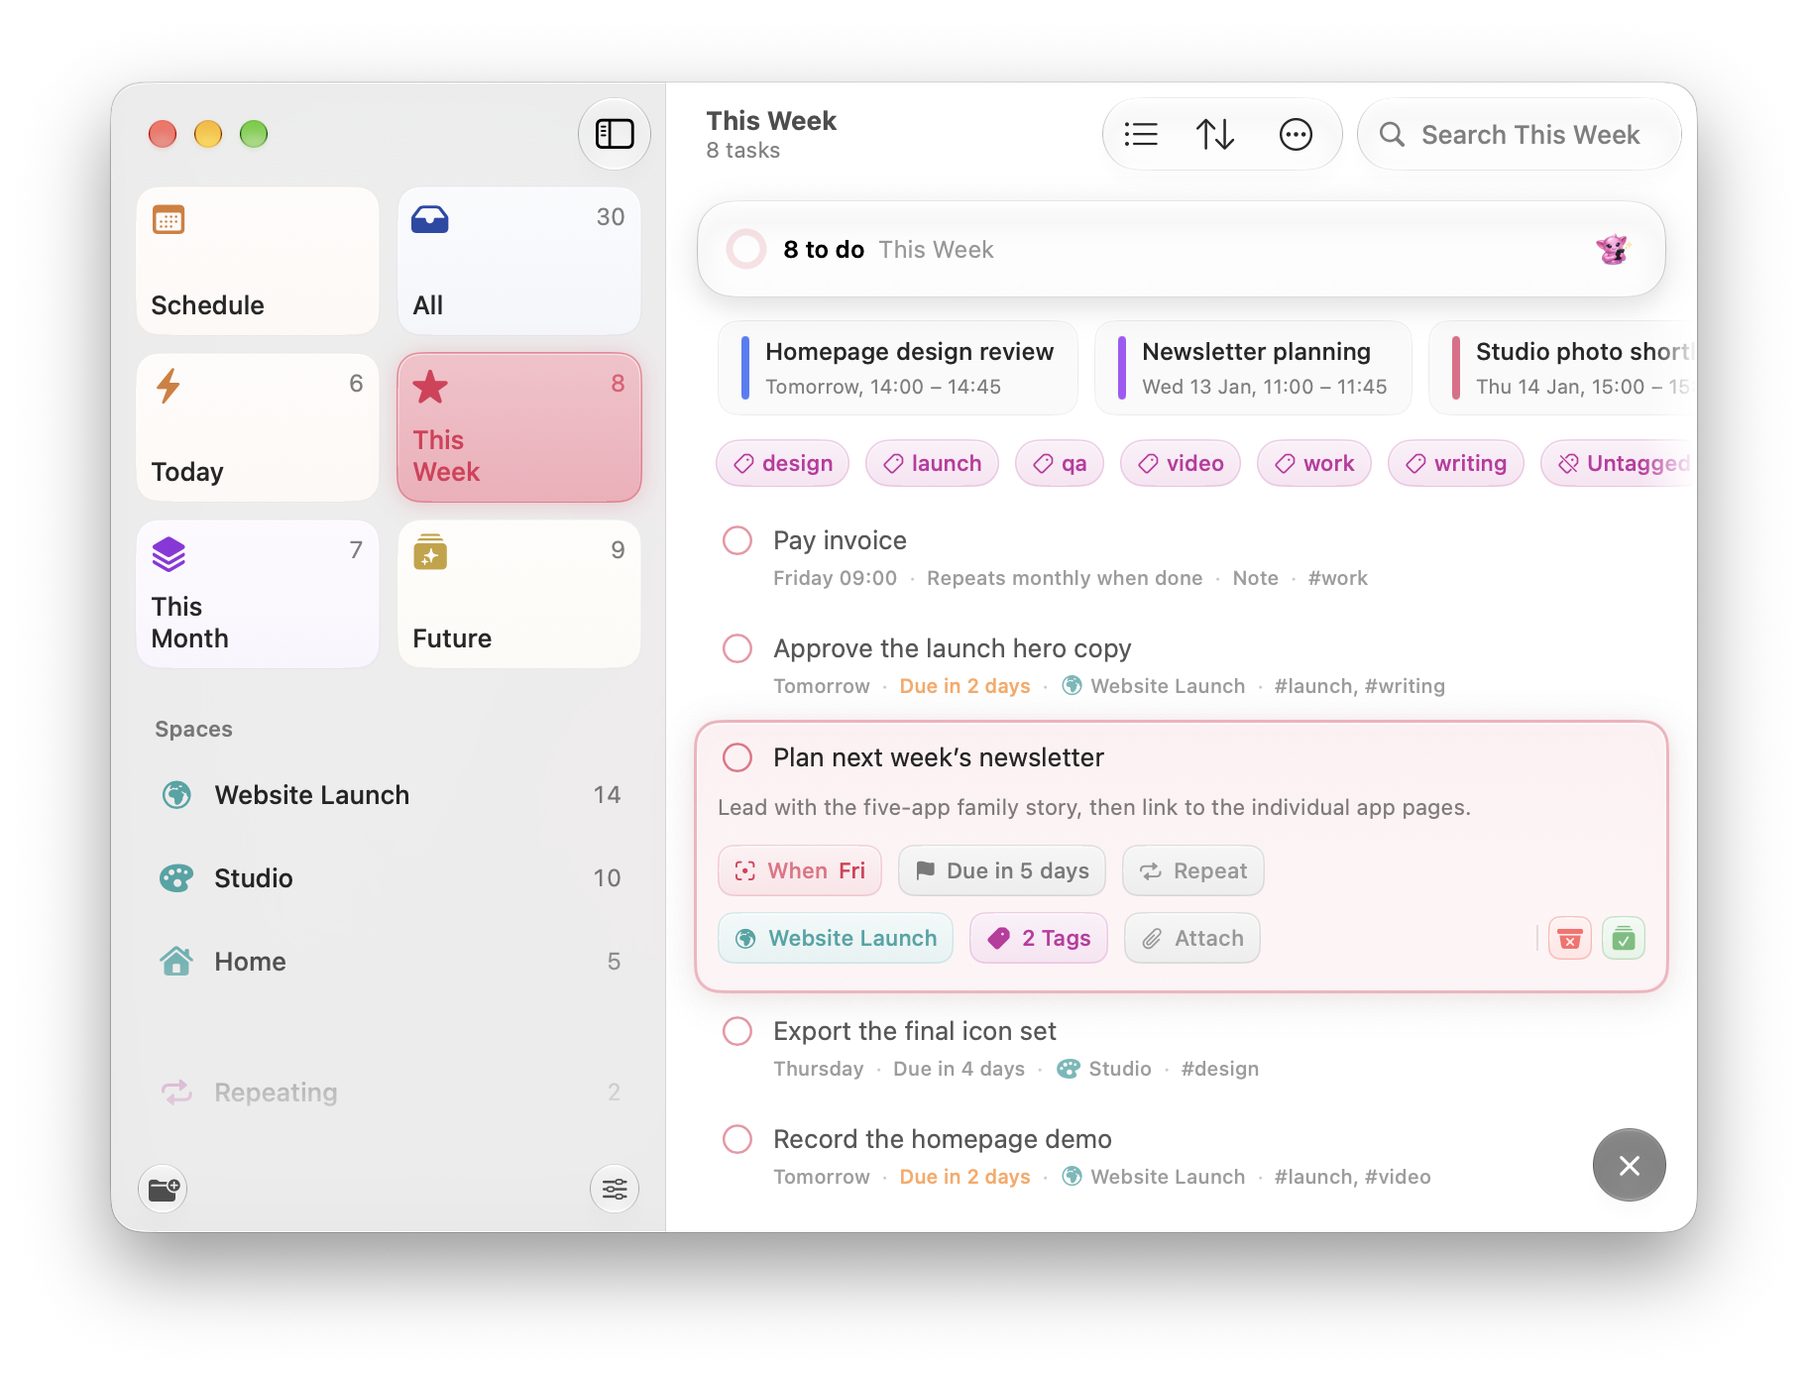1808x1400 pixels.
Task: Open the Repeat options
Action: coord(1193,871)
